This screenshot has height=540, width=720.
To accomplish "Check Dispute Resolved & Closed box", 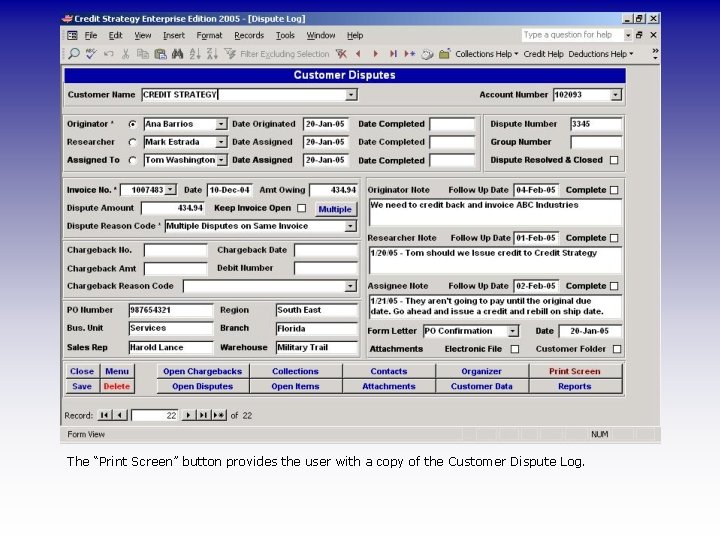I will pos(614,160).
